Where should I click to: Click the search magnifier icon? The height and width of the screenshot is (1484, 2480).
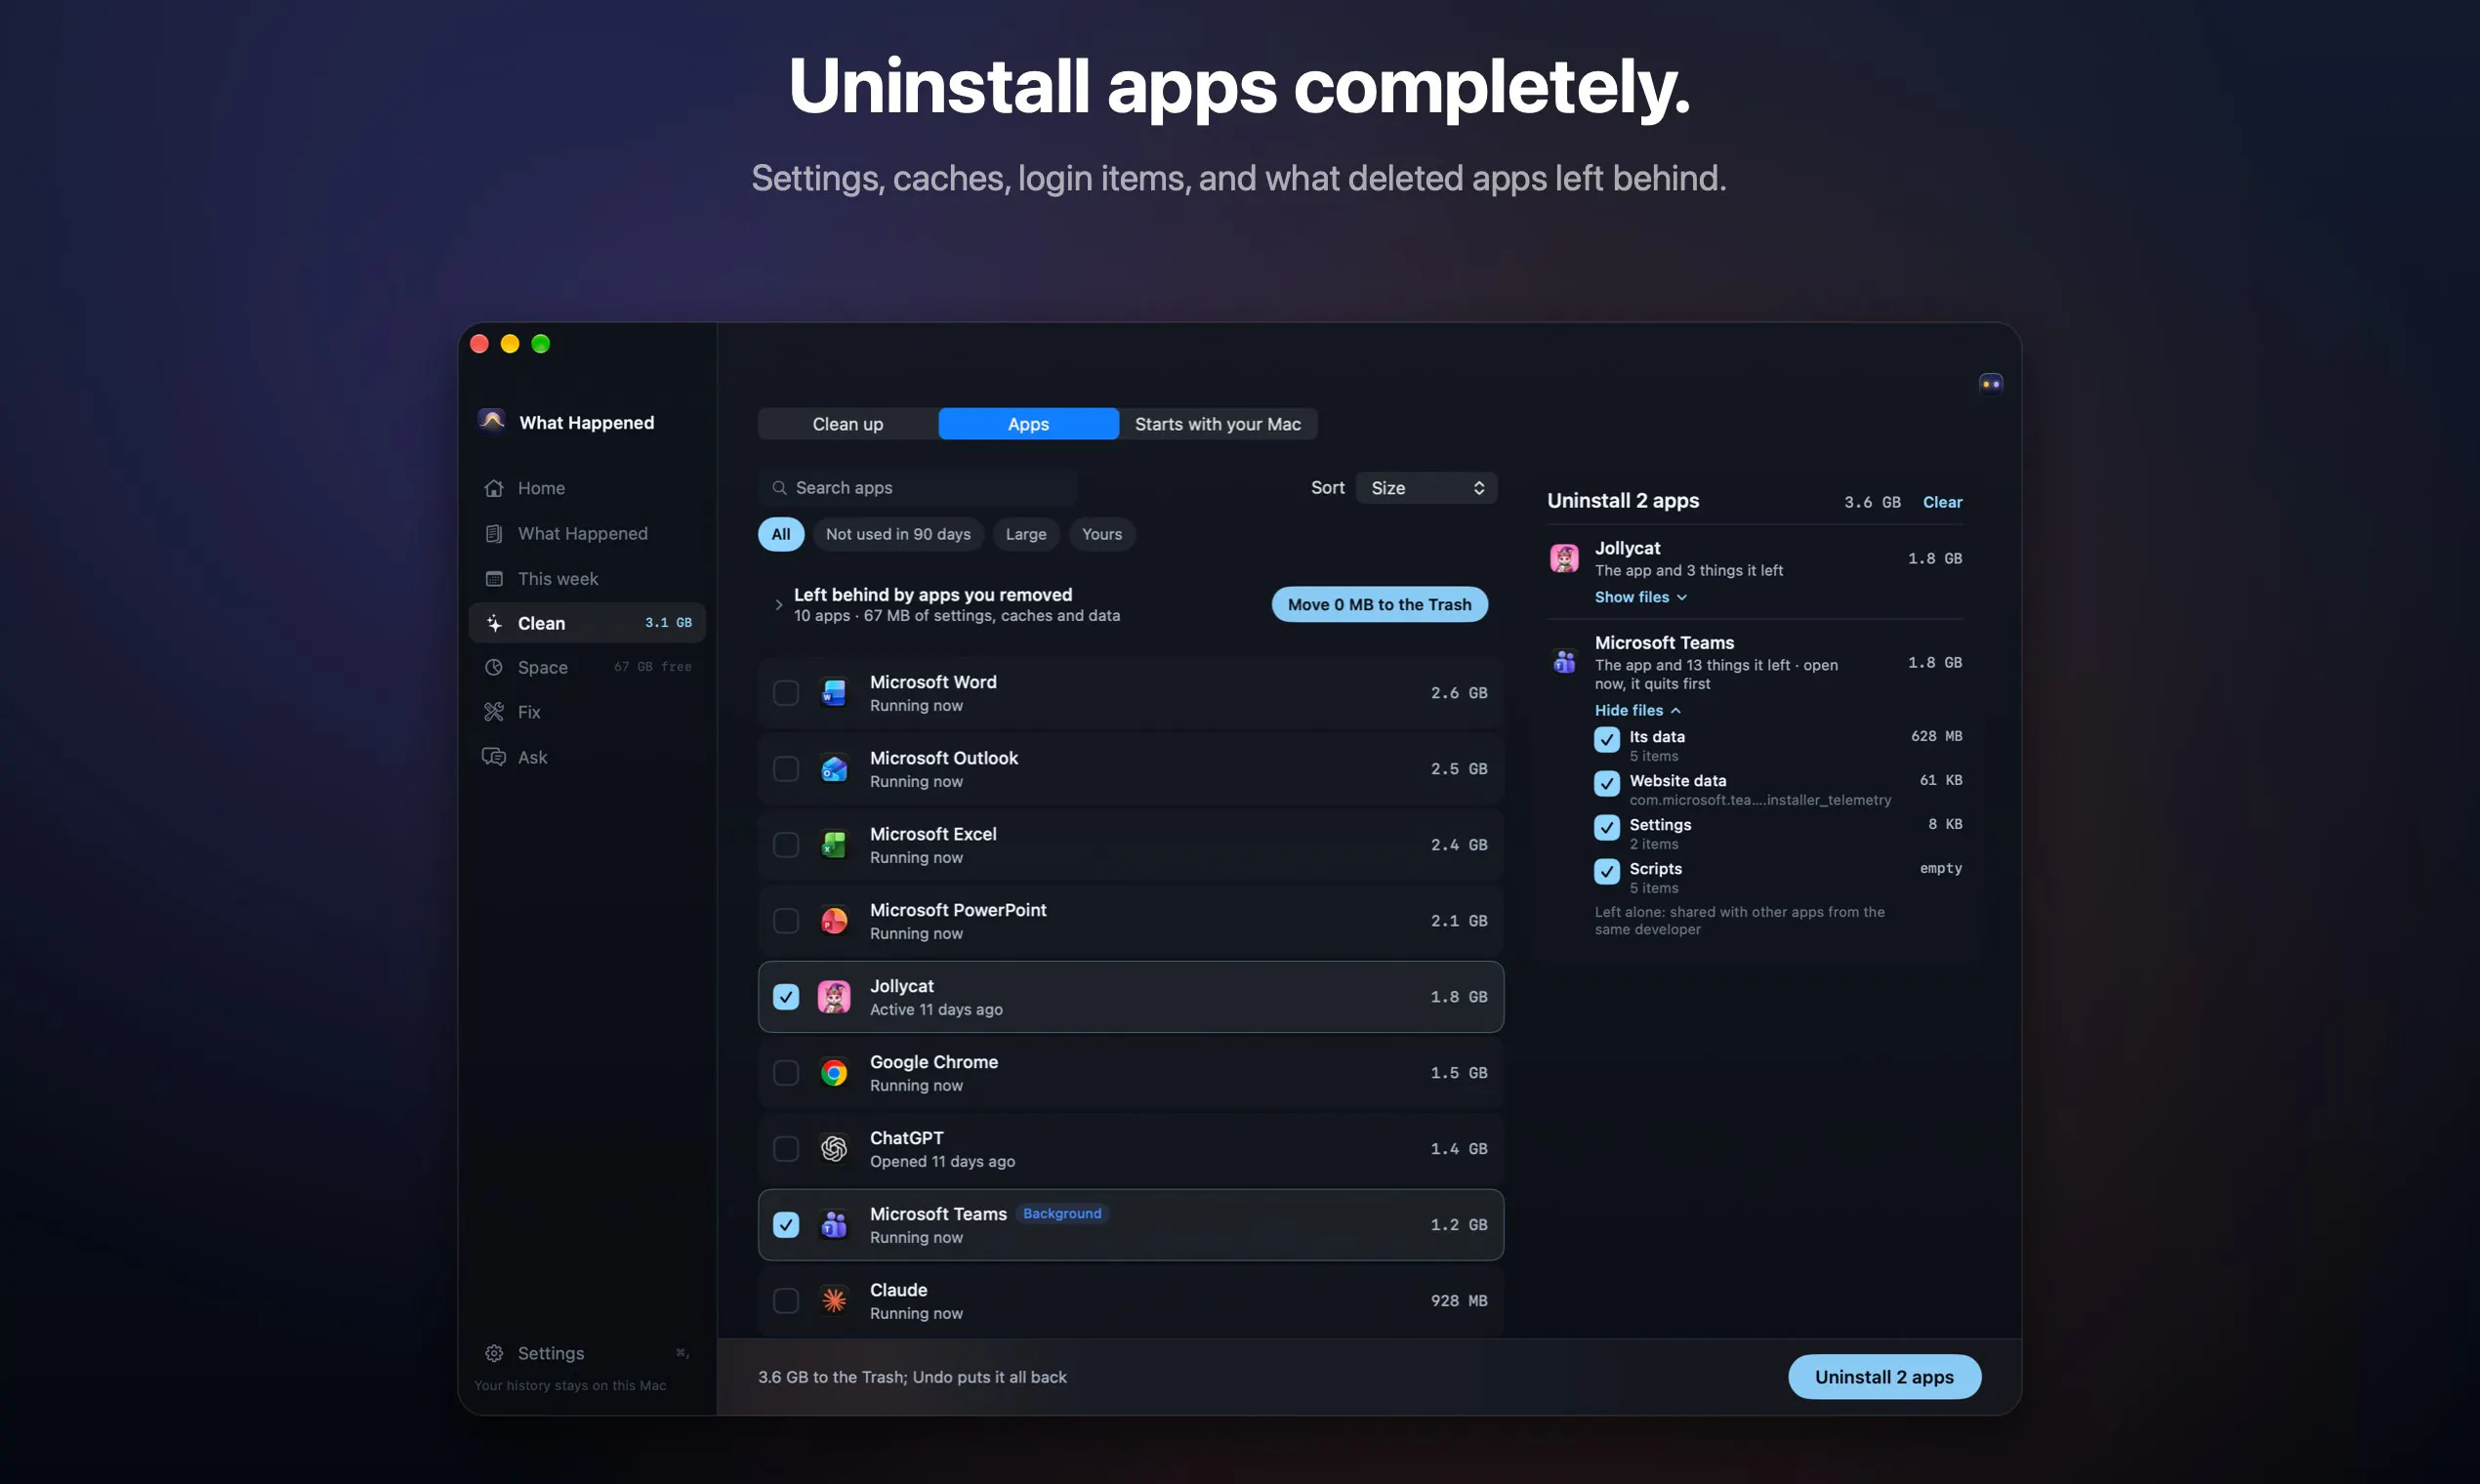(x=779, y=488)
